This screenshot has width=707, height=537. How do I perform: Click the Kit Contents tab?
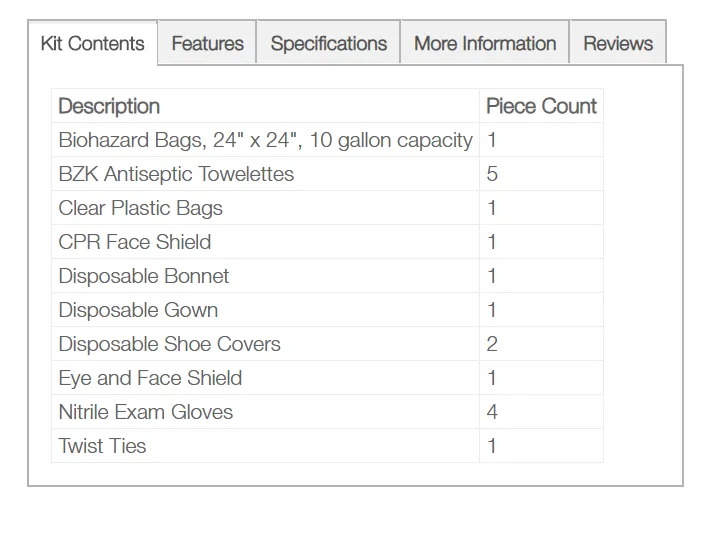pos(92,43)
